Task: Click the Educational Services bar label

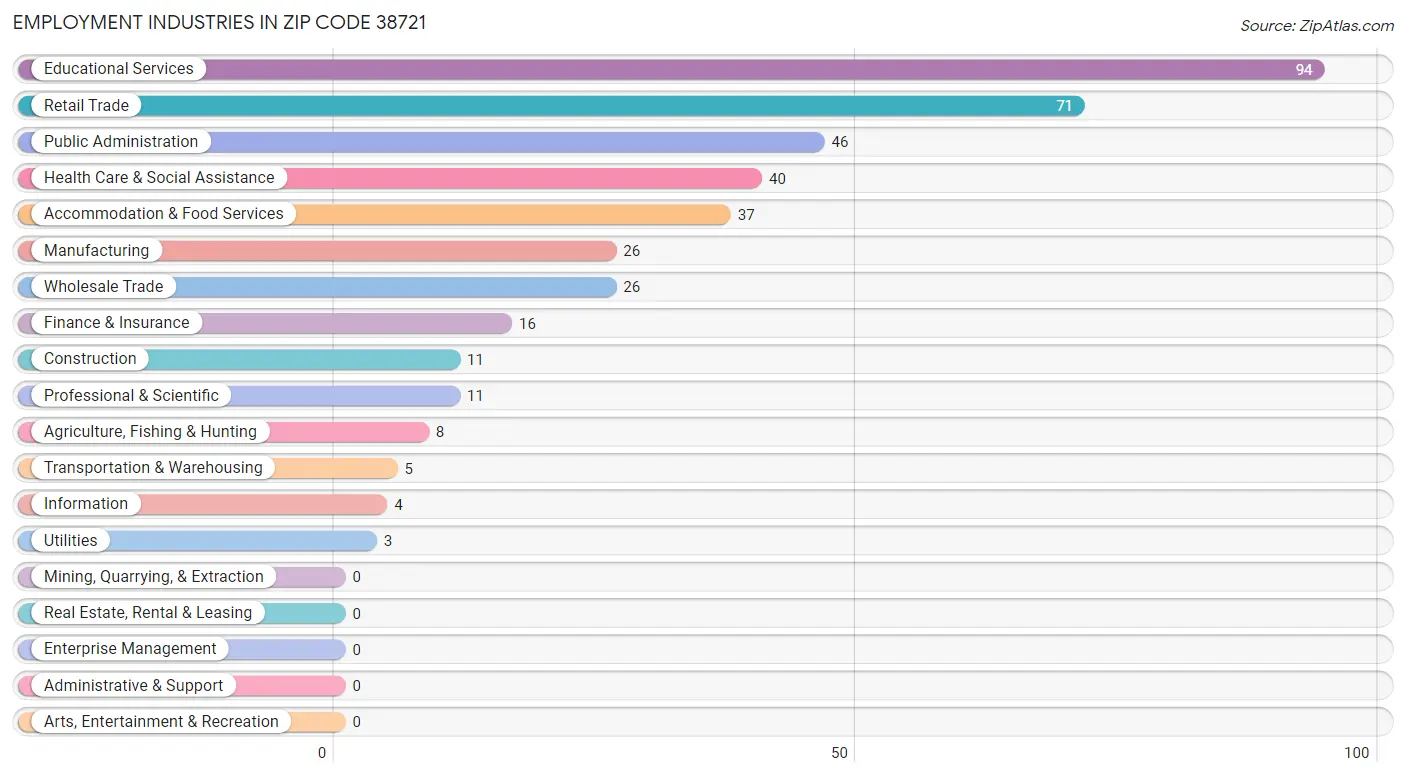Action: pyautogui.click(x=119, y=69)
